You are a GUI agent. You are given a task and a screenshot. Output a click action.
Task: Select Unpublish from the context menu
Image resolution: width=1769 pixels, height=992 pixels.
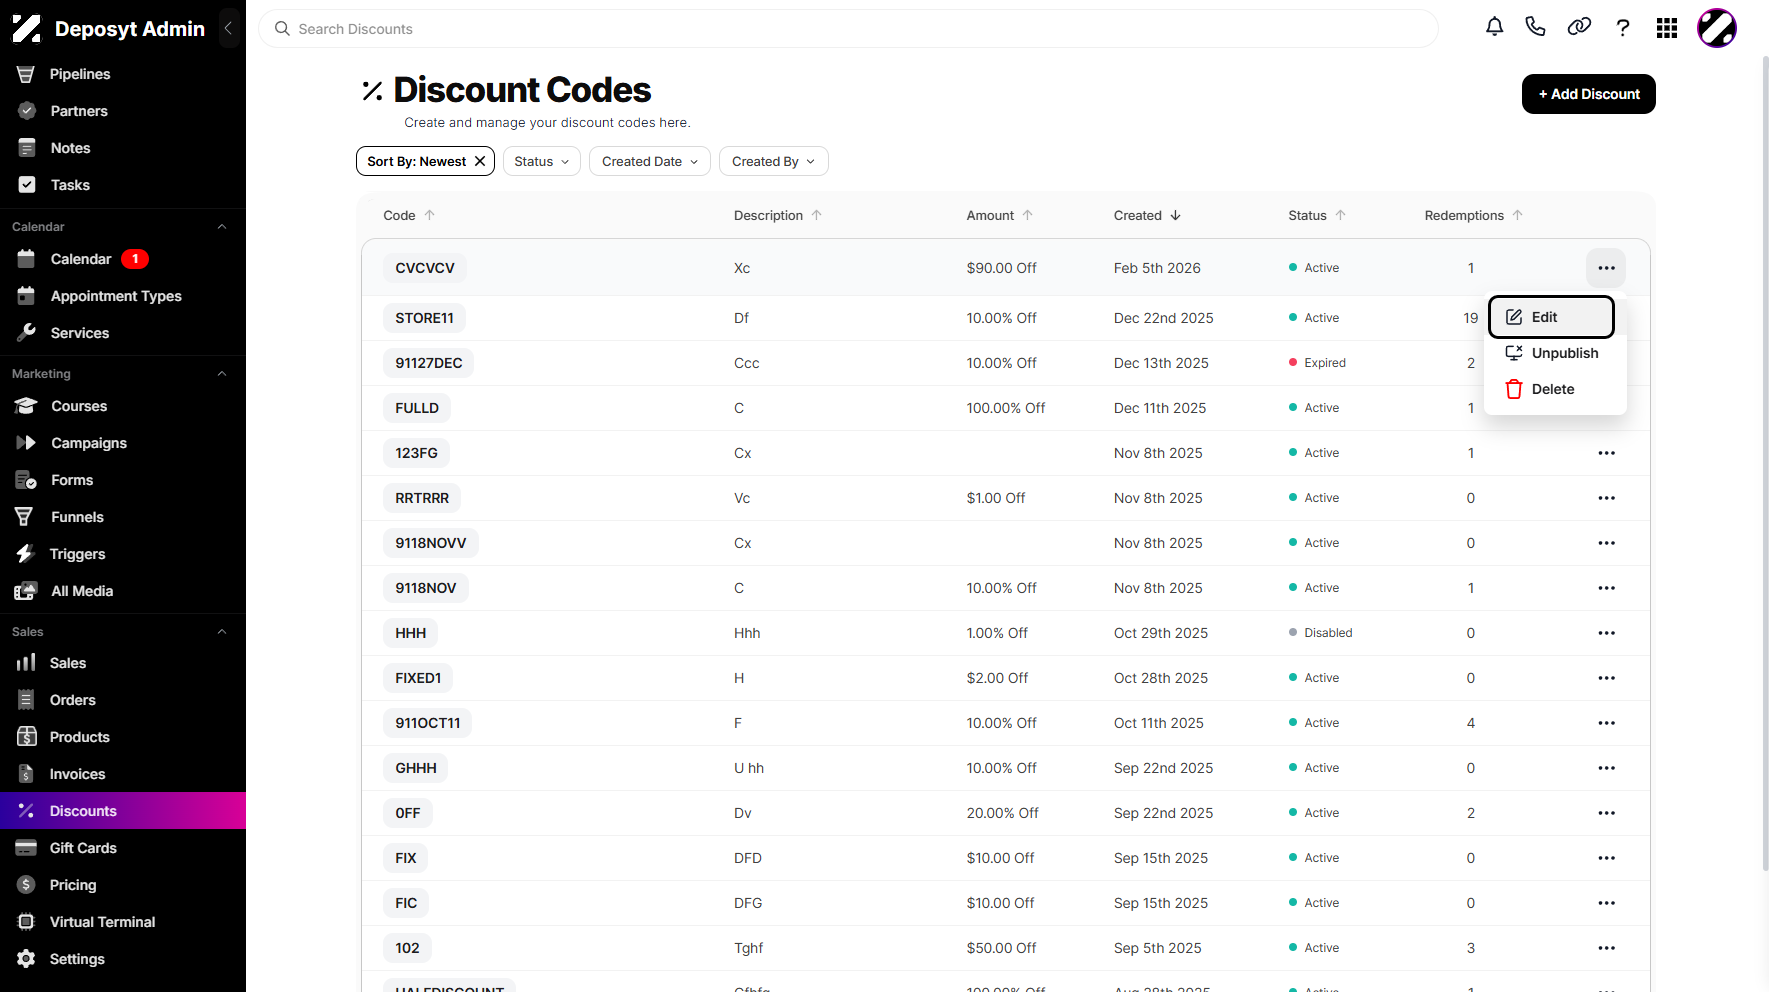click(x=1551, y=353)
